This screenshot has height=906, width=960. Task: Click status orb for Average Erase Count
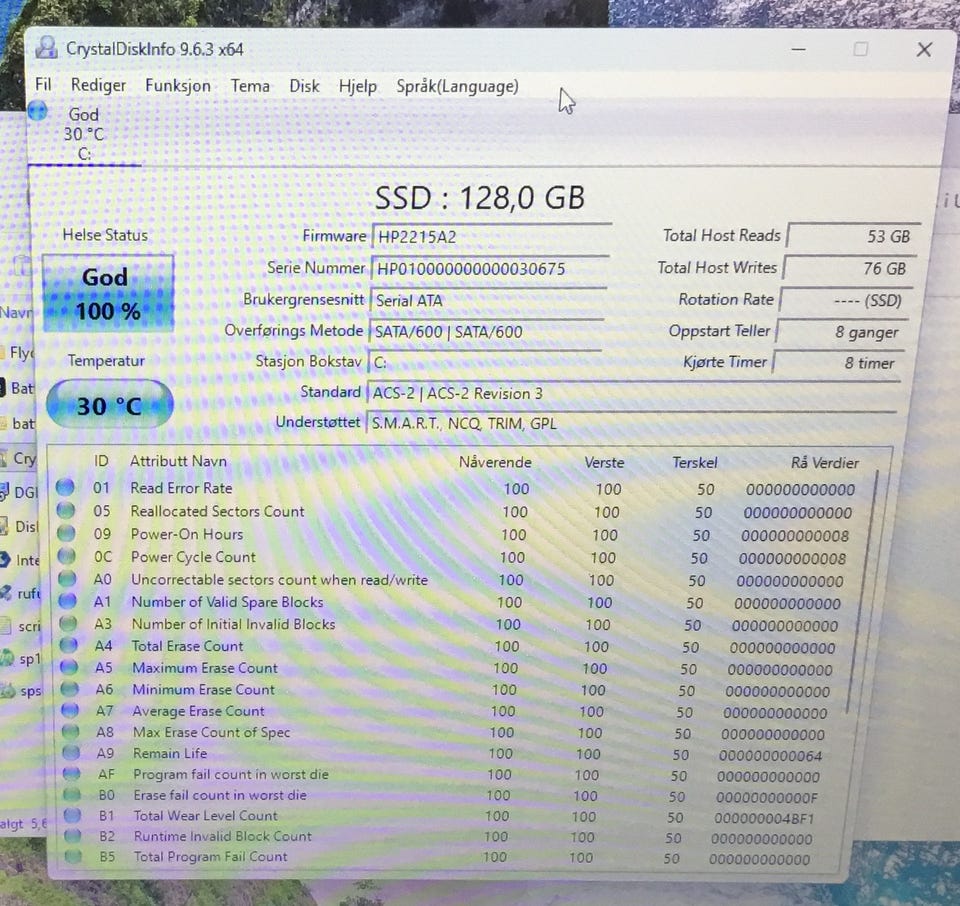(x=70, y=710)
